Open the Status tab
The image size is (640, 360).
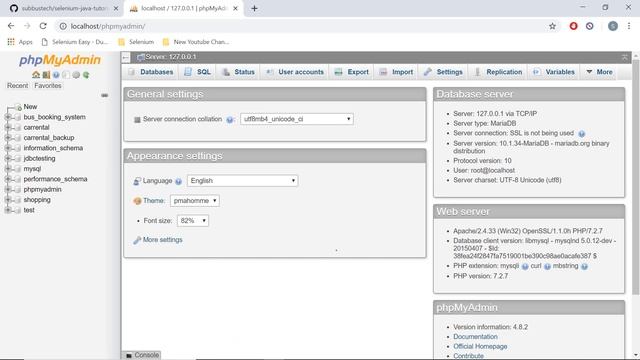[x=239, y=72]
